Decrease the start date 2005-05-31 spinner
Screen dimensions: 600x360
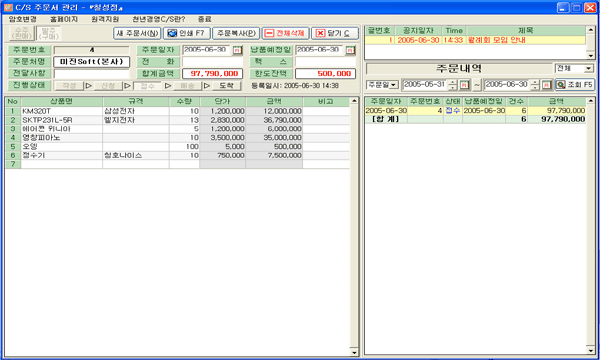pos(453,87)
